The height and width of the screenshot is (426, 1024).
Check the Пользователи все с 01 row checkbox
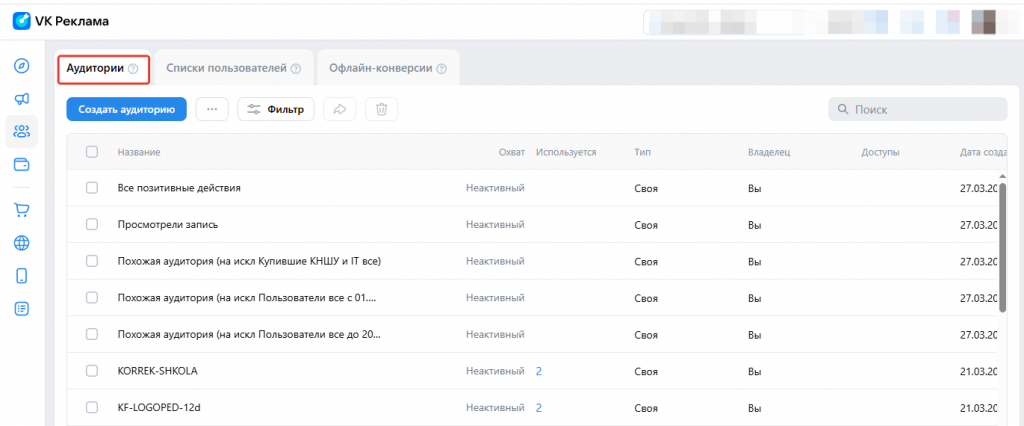tap(92, 298)
